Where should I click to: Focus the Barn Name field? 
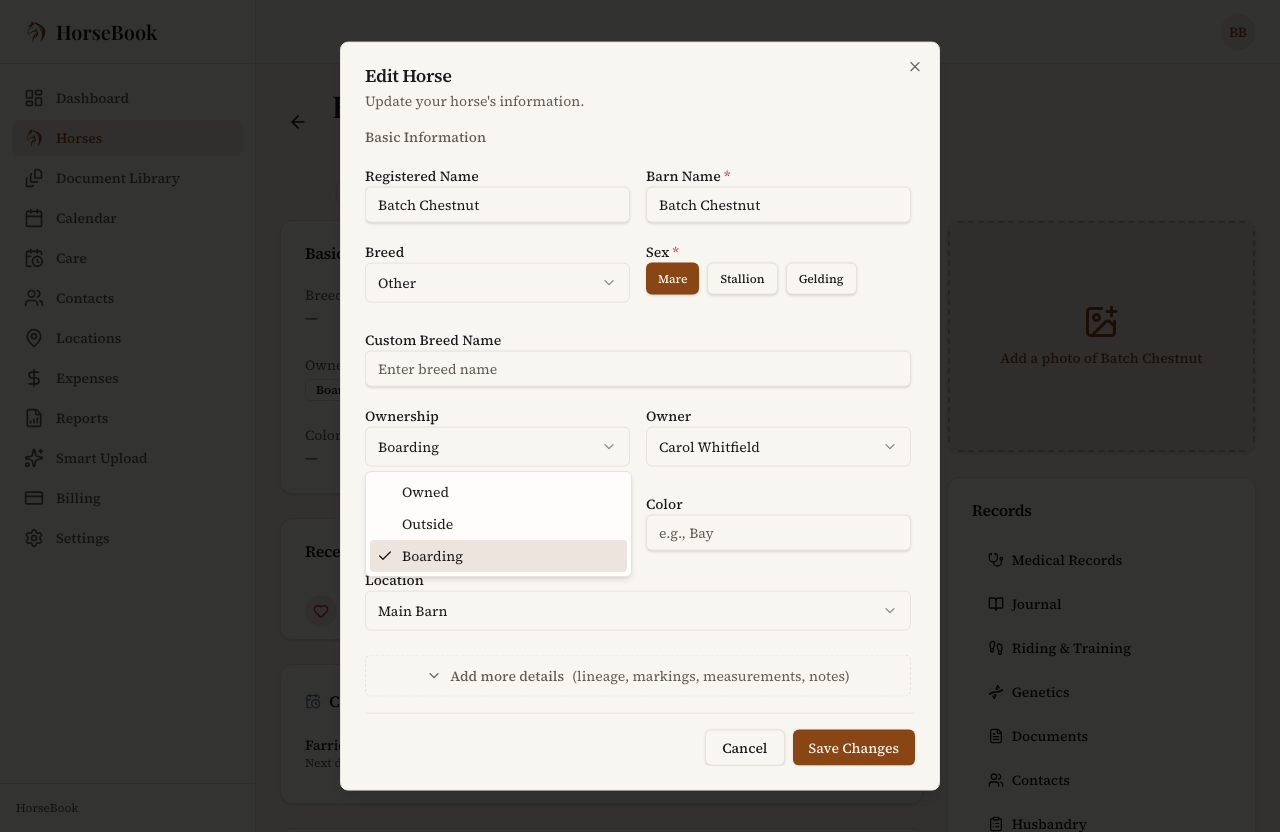tap(778, 205)
